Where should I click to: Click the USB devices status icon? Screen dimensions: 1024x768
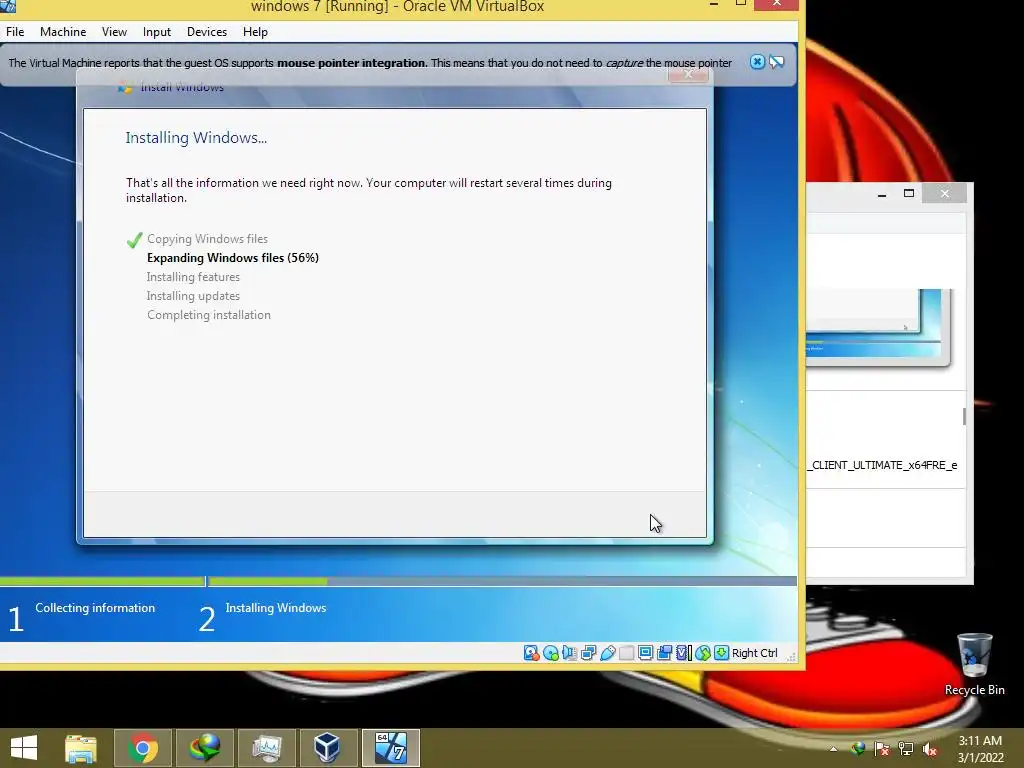[x=607, y=652]
